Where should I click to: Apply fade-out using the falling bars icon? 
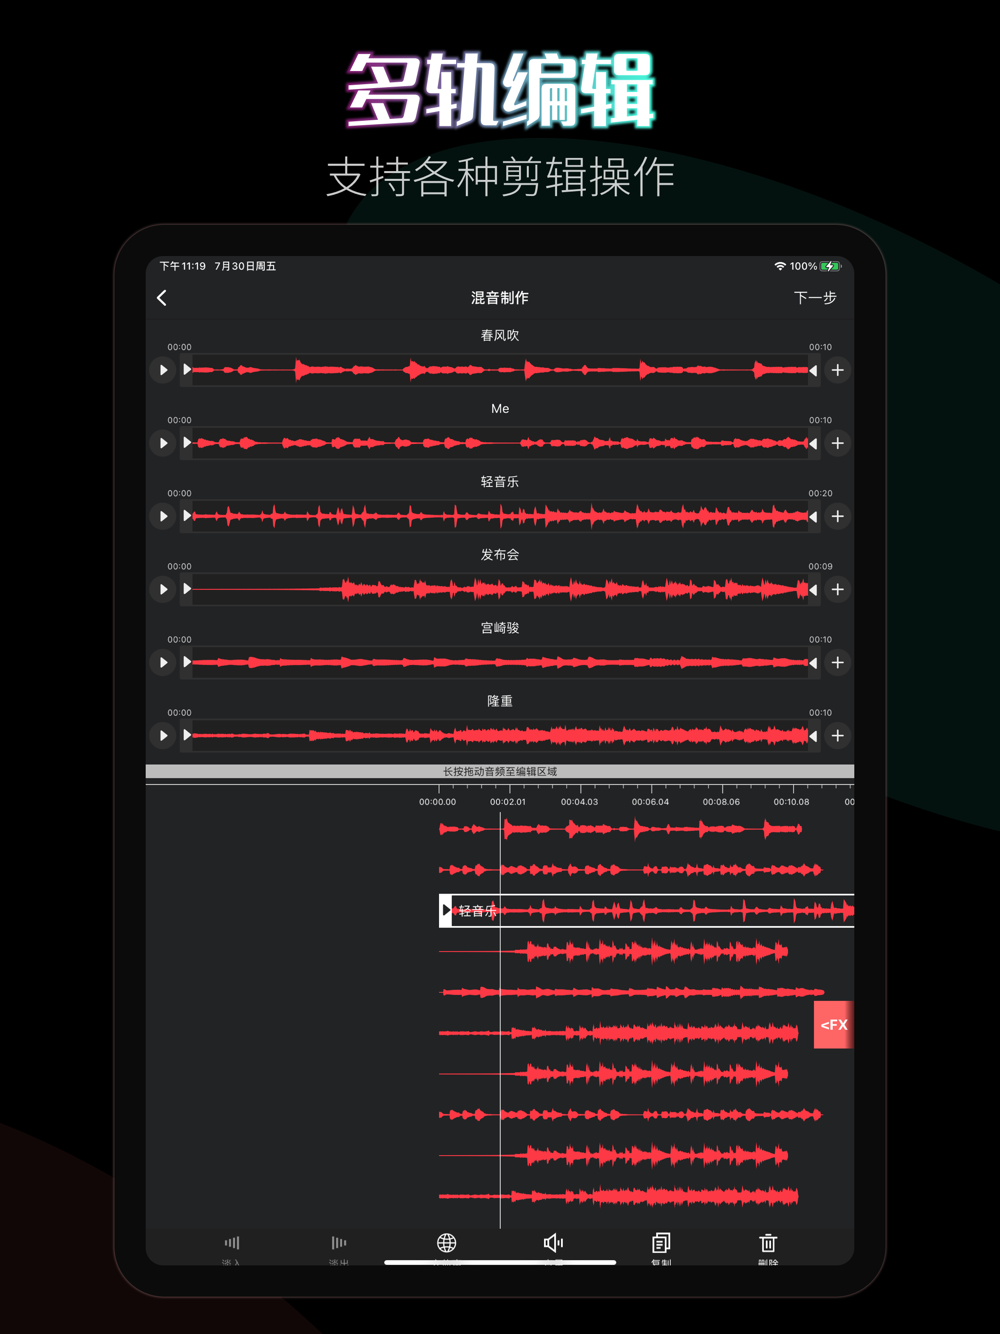[x=339, y=1245]
